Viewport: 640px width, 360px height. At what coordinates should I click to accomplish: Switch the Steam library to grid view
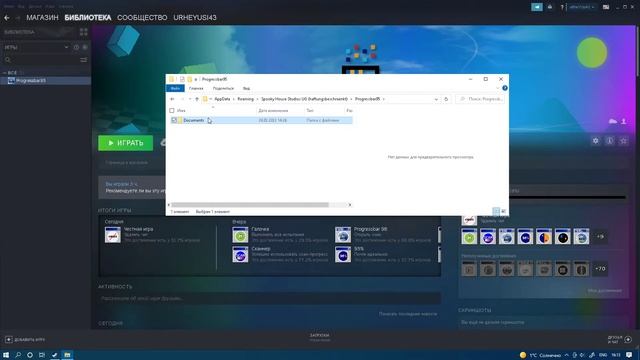point(84,32)
